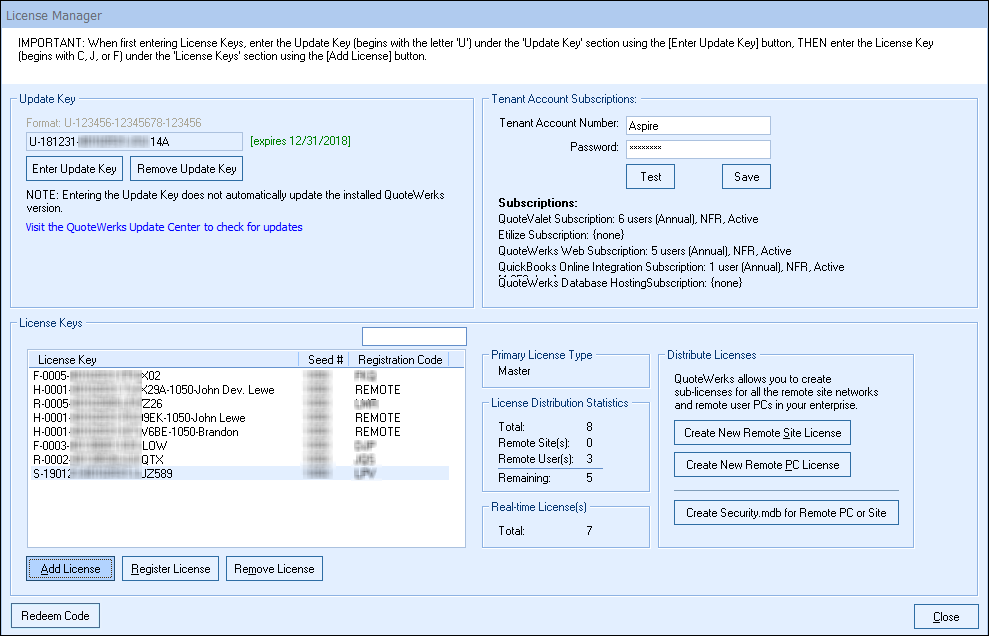Image resolution: width=989 pixels, height=636 pixels.
Task: Click the Add License button
Action: click(70, 569)
